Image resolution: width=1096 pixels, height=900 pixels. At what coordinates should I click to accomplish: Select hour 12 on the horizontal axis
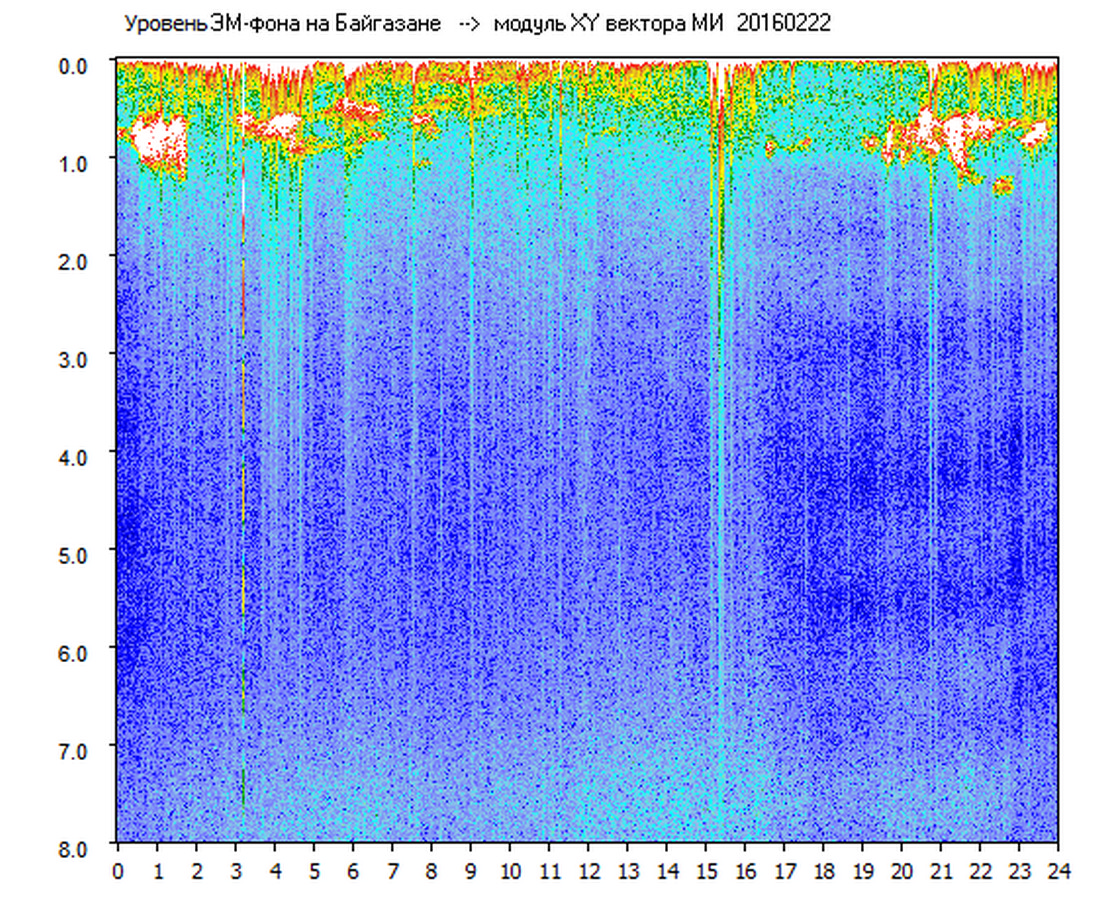[x=588, y=872]
